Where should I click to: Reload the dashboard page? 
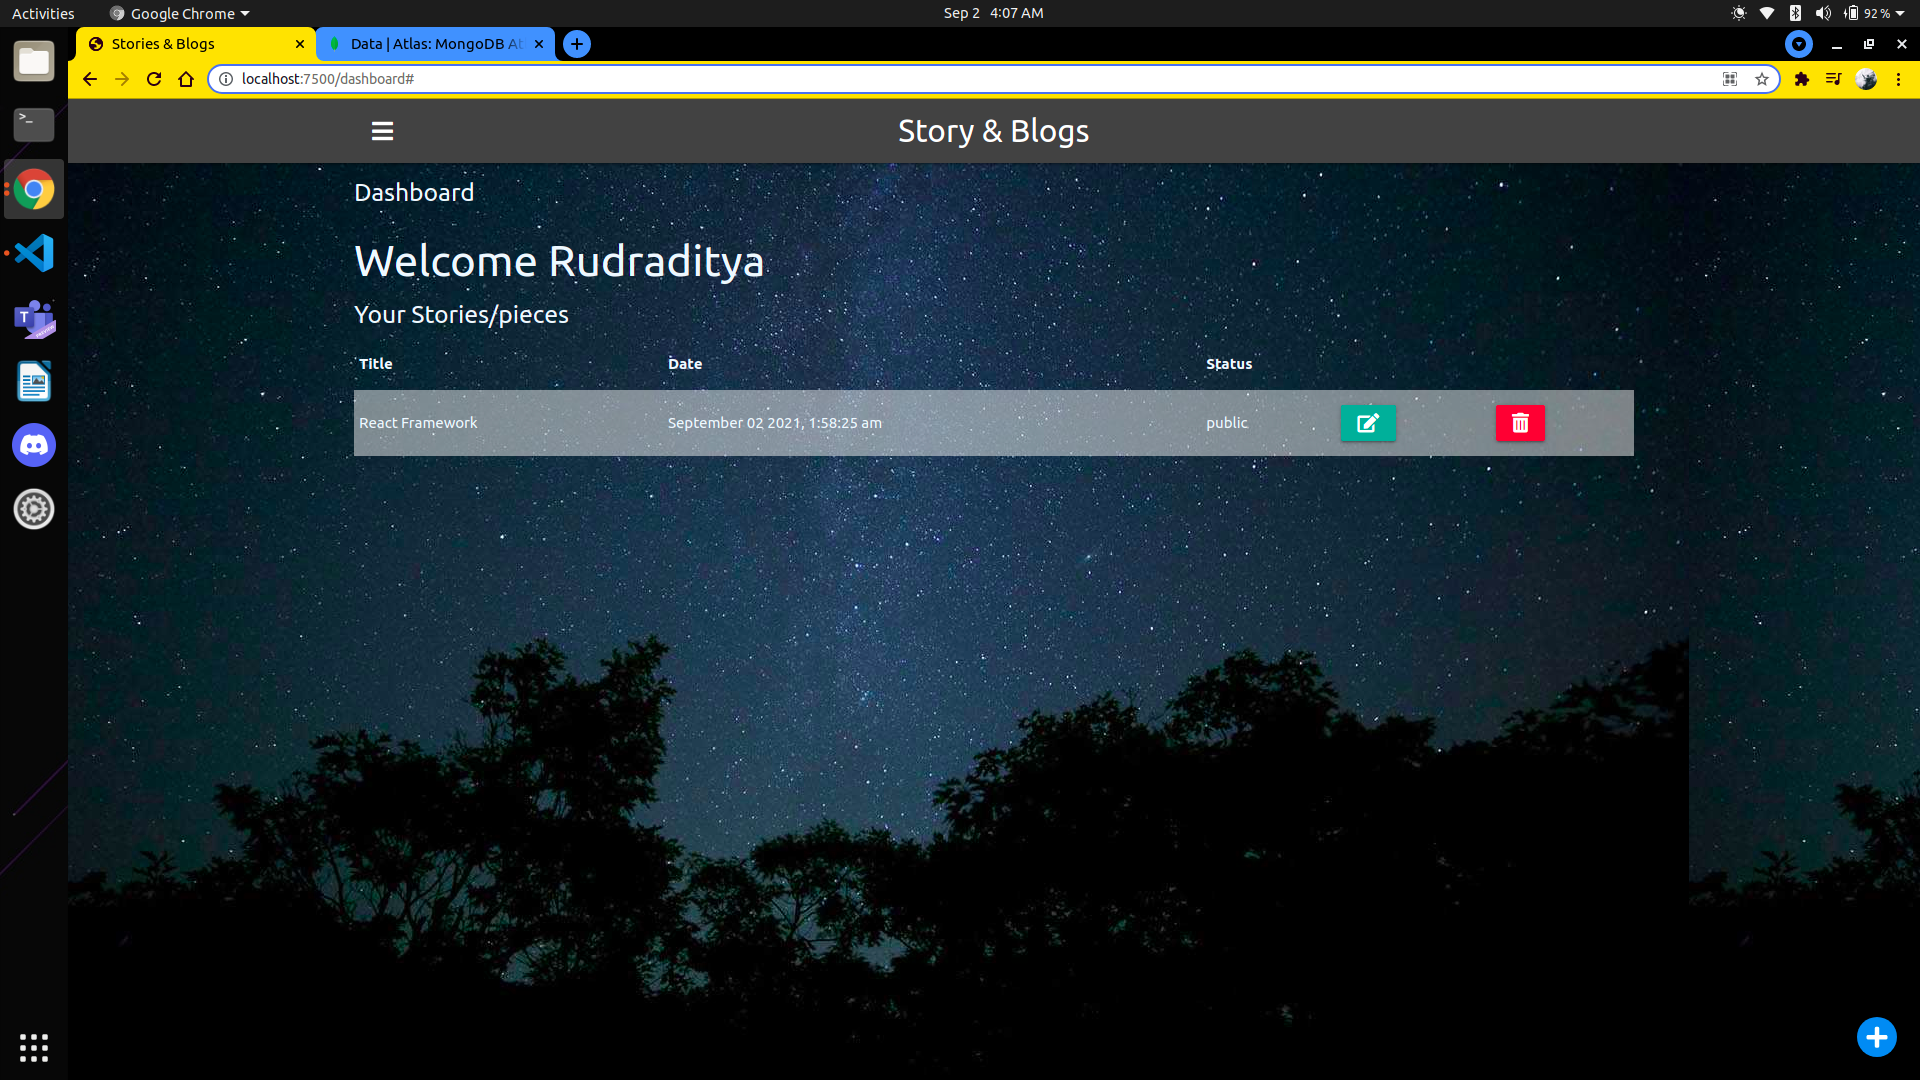click(153, 79)
